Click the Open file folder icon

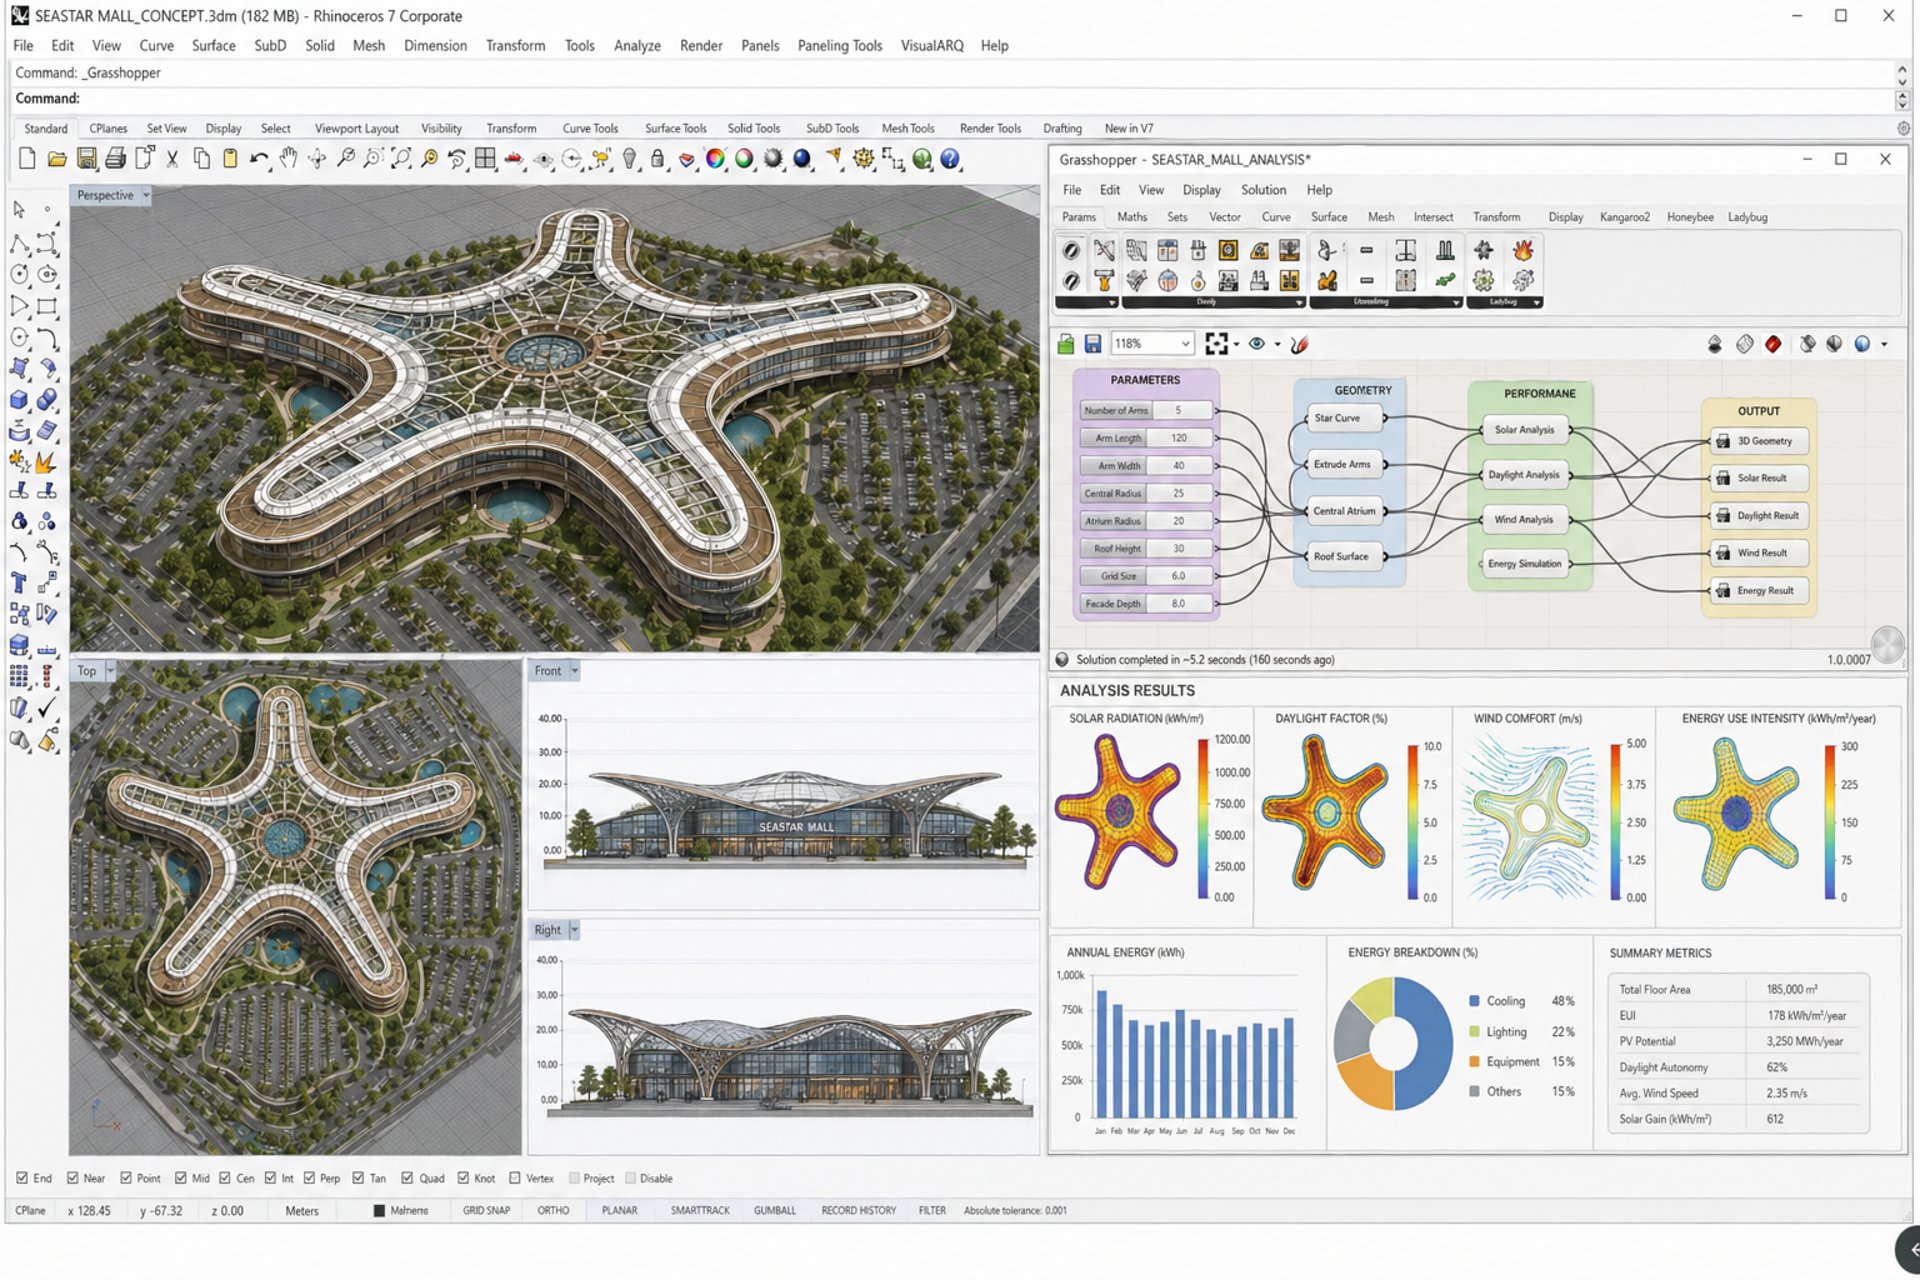click(57, 159)
